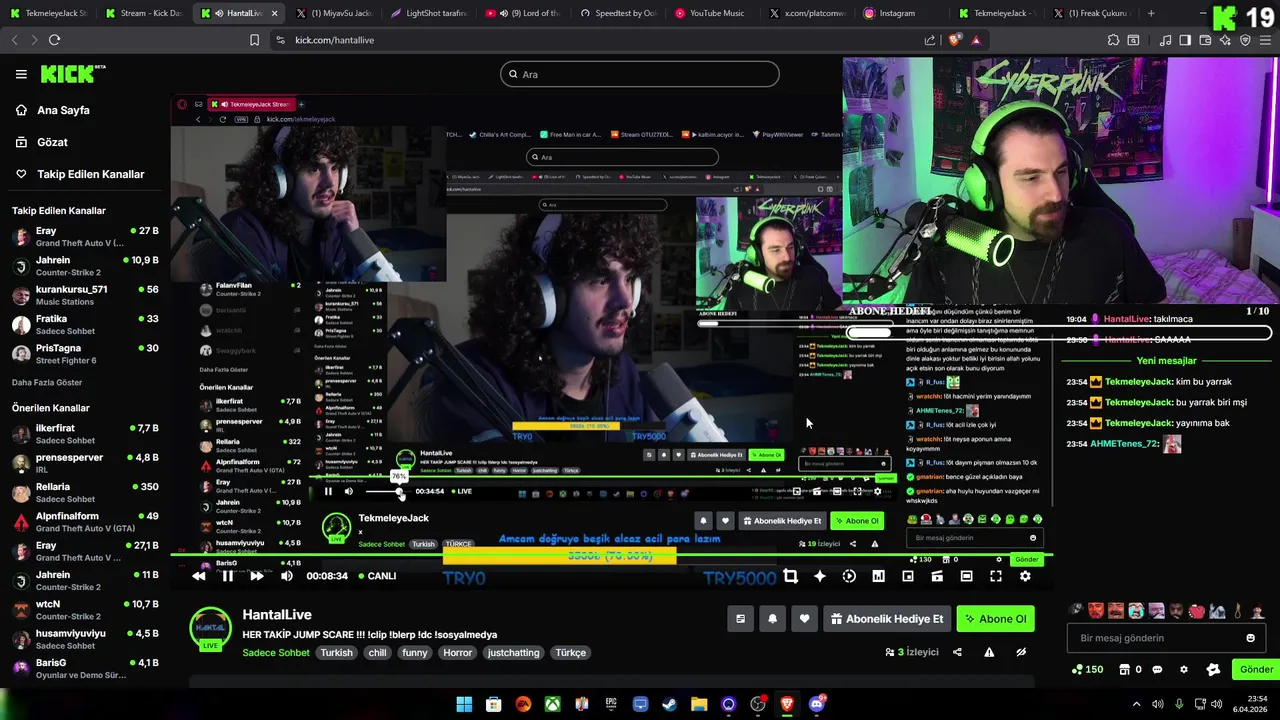Select the justchatting tag
This screenshot has width=1280, height=720.
coord(513,653)
